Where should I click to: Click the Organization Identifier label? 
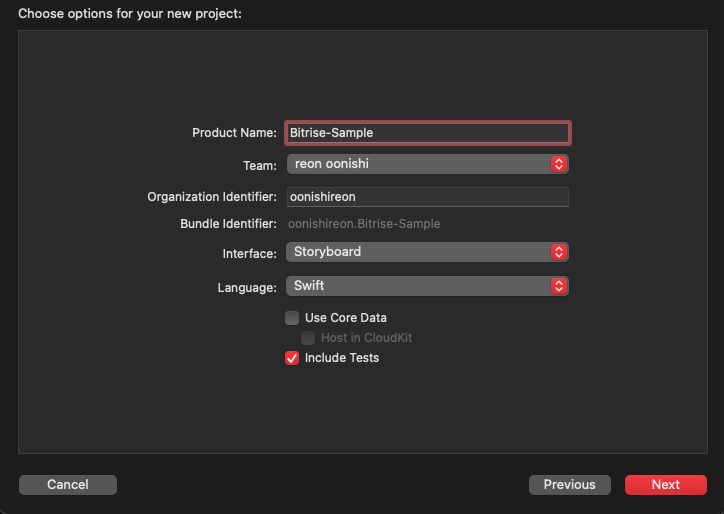(212, 197)
